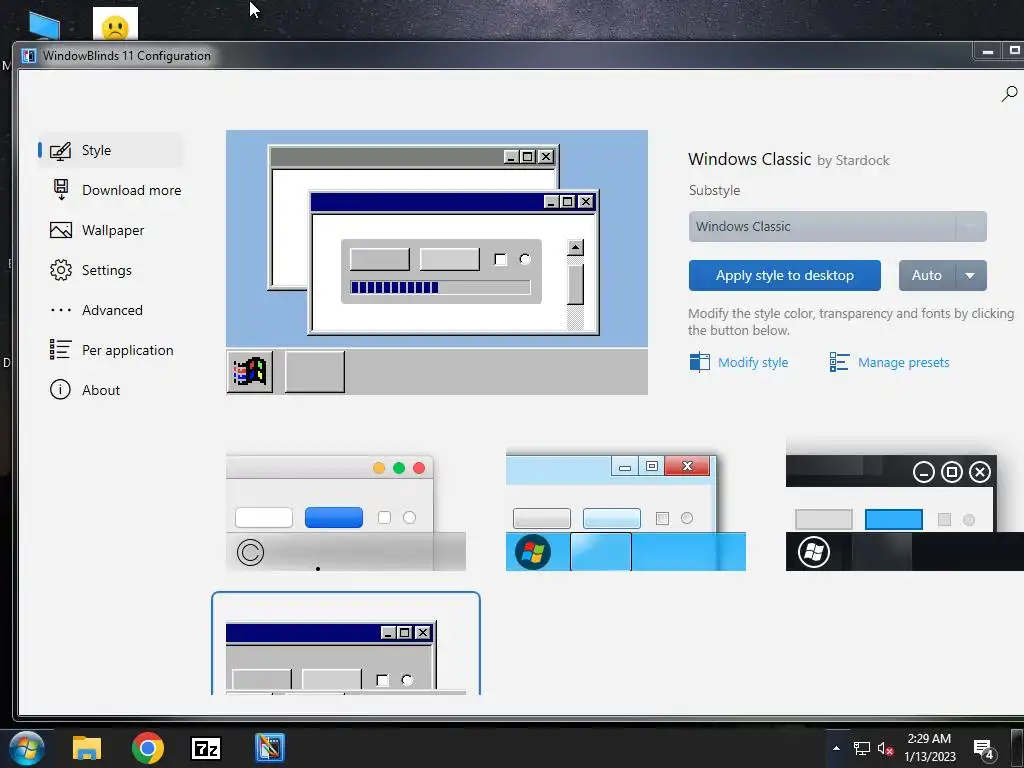The height and width of the screenshot is (768, 1024).
Task: Click the Advanced three-dots icon
Action: (x=61, y=310)
